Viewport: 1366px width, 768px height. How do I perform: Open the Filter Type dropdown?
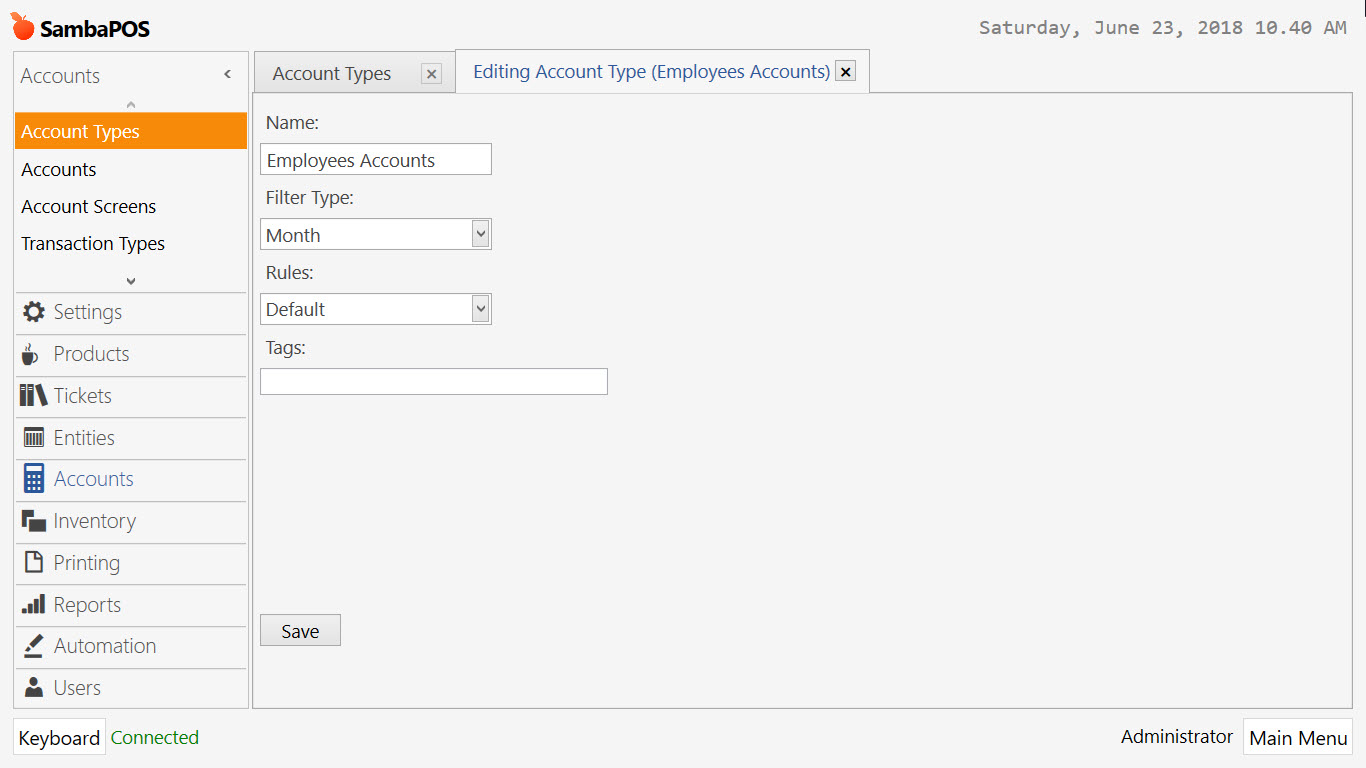(481, 233)
